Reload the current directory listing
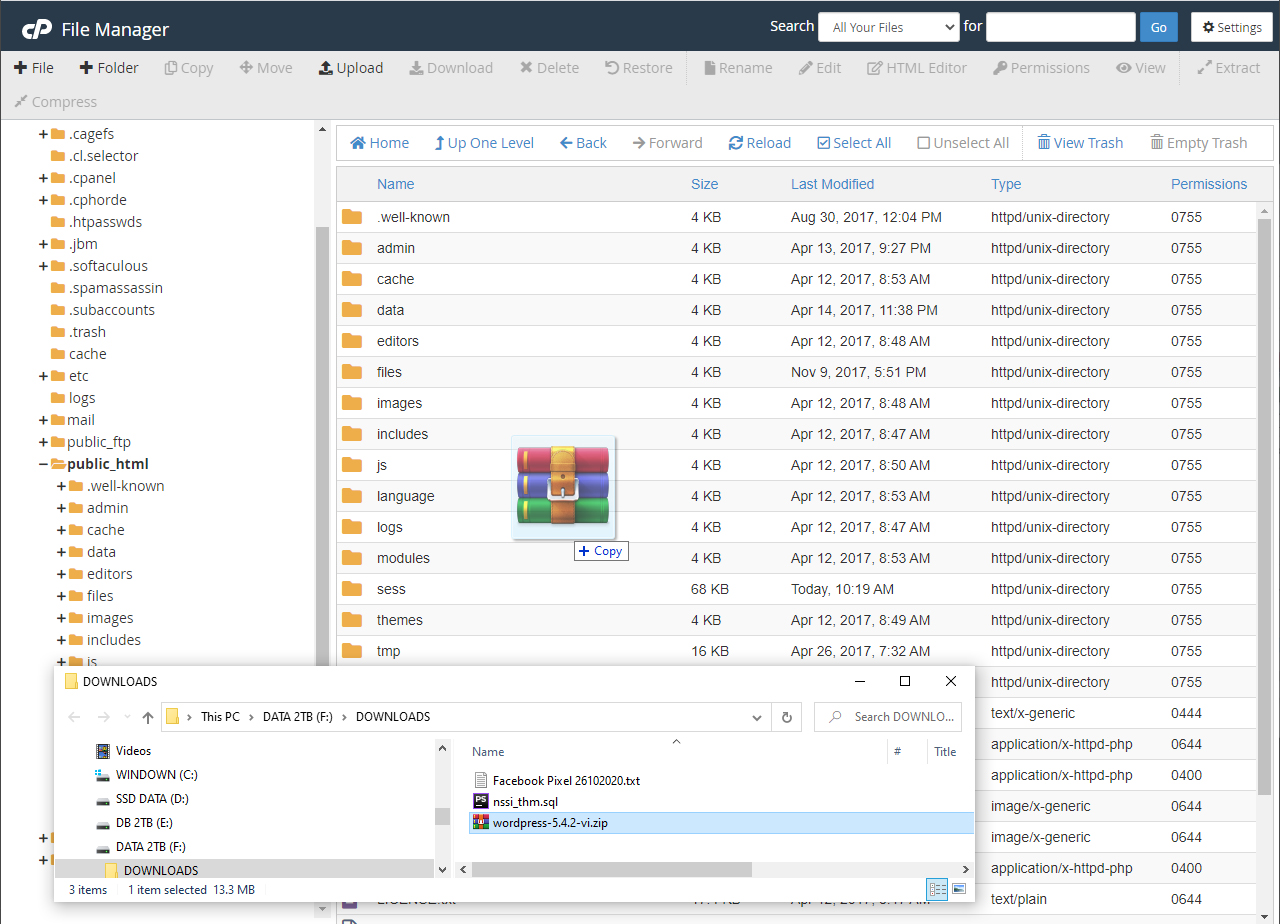 click(760, 142)
